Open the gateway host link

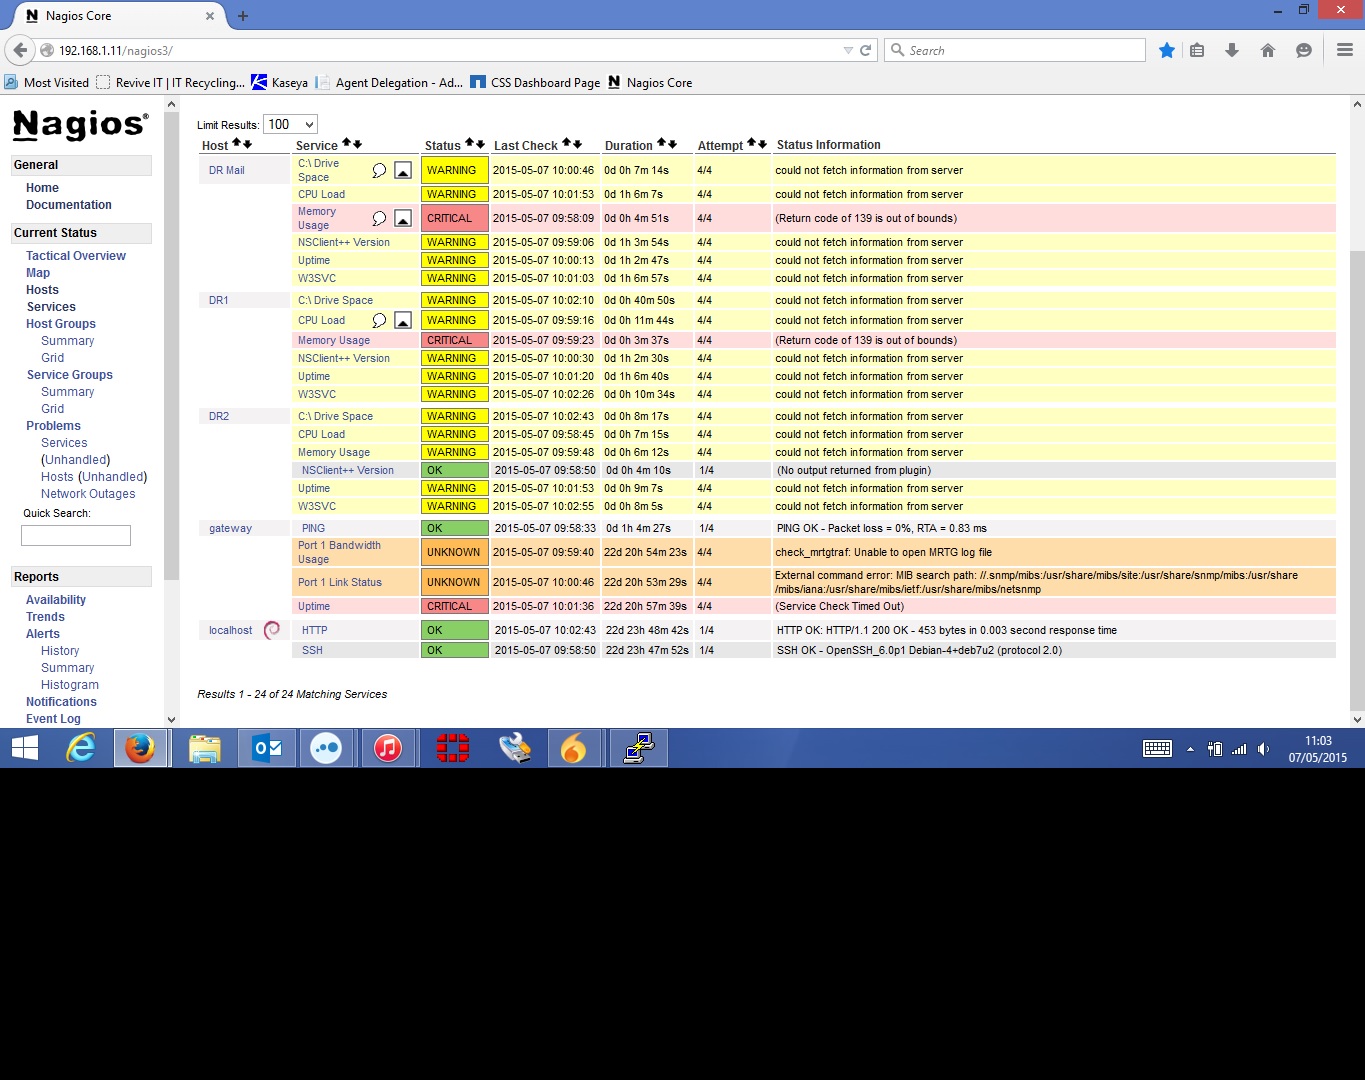coord(230,528)
